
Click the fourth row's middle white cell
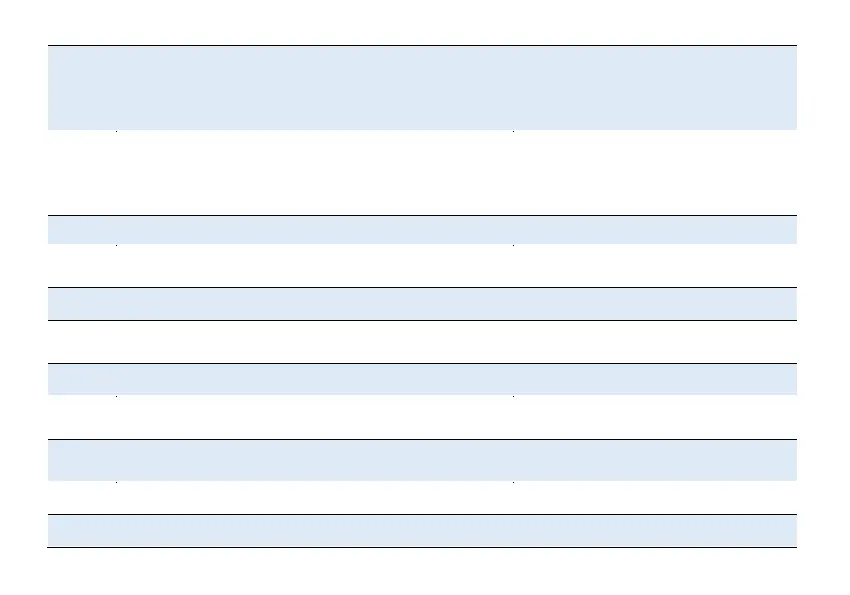(x=315, y=265)
